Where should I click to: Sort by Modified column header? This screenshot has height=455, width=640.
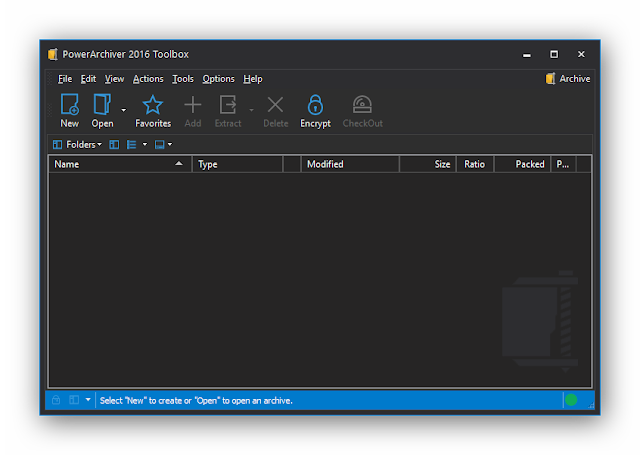[x=350, y=164]
